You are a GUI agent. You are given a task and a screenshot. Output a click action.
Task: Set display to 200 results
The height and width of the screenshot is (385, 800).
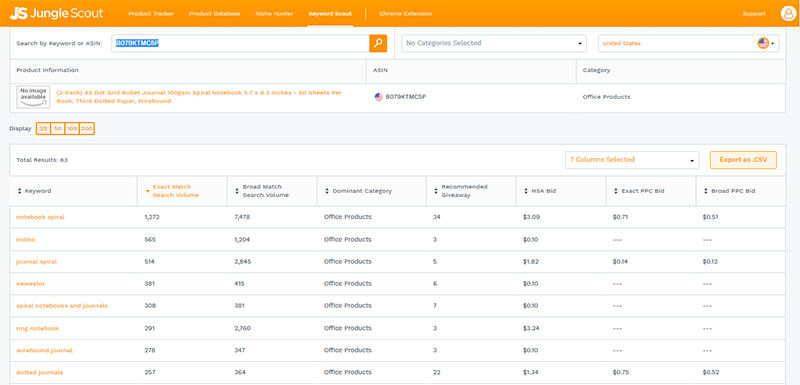point(87,129)
